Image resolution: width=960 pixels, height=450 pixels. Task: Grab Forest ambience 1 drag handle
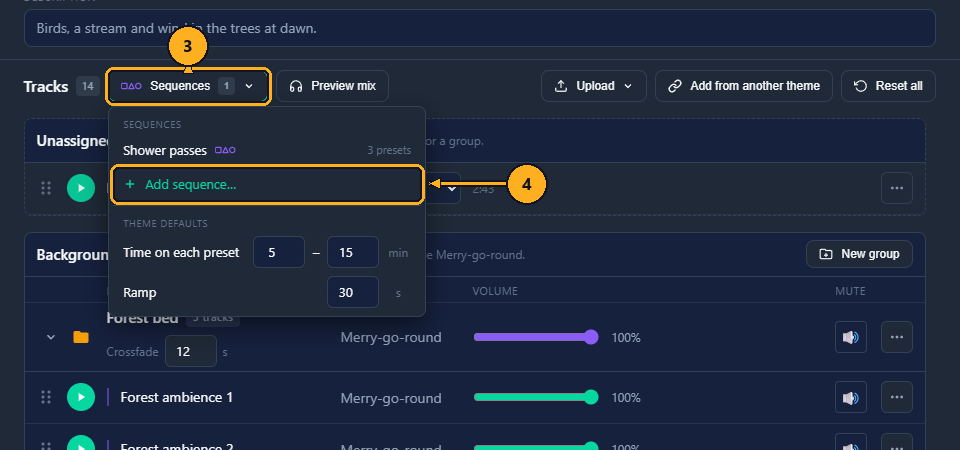(x=46, y=397)
